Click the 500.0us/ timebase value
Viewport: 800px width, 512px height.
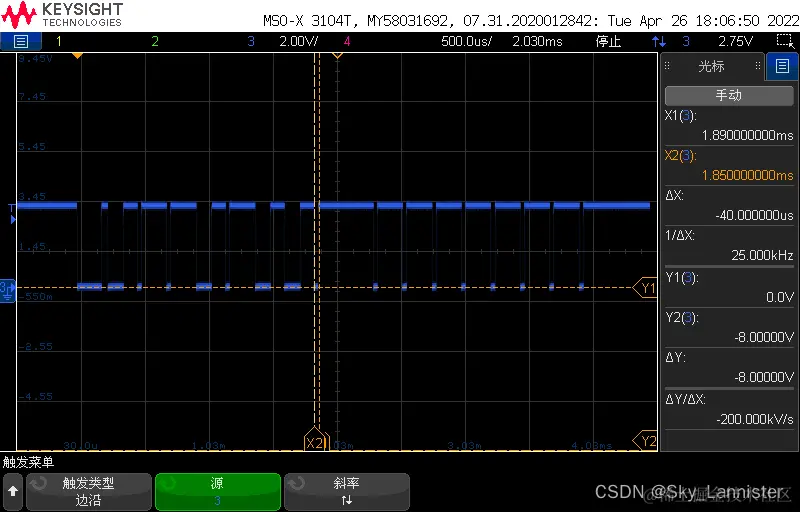click(x=466, y=41)
